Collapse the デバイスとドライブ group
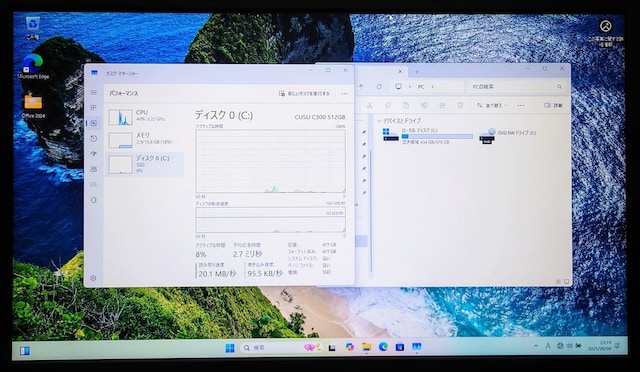The image size is (640, 372). click(x=379, y=121)
